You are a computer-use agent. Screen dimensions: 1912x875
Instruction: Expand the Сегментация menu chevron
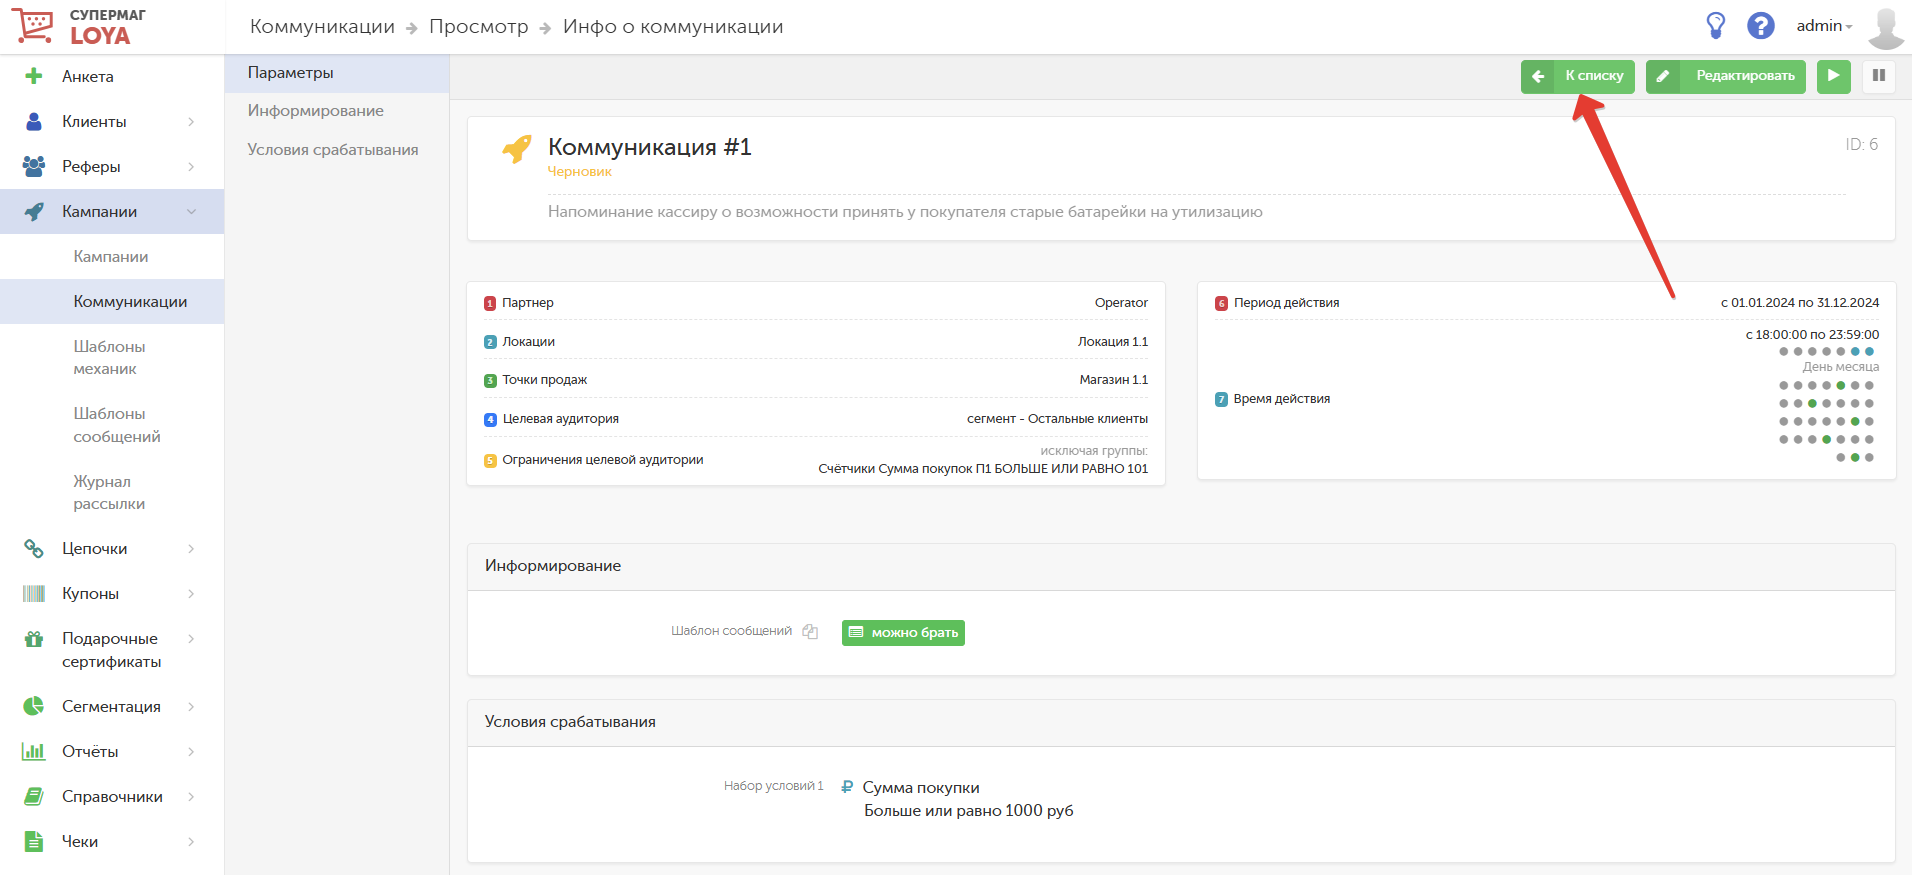pyautogui.click(x=191, y=706)
